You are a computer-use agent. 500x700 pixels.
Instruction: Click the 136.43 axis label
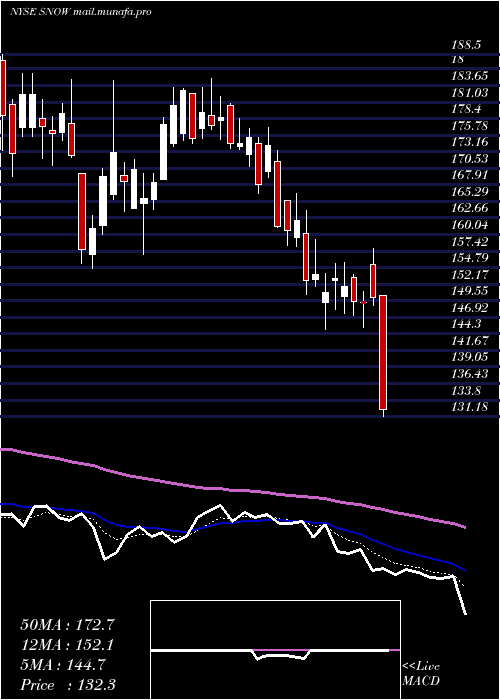pyautogui.click(x=470, y=375)
